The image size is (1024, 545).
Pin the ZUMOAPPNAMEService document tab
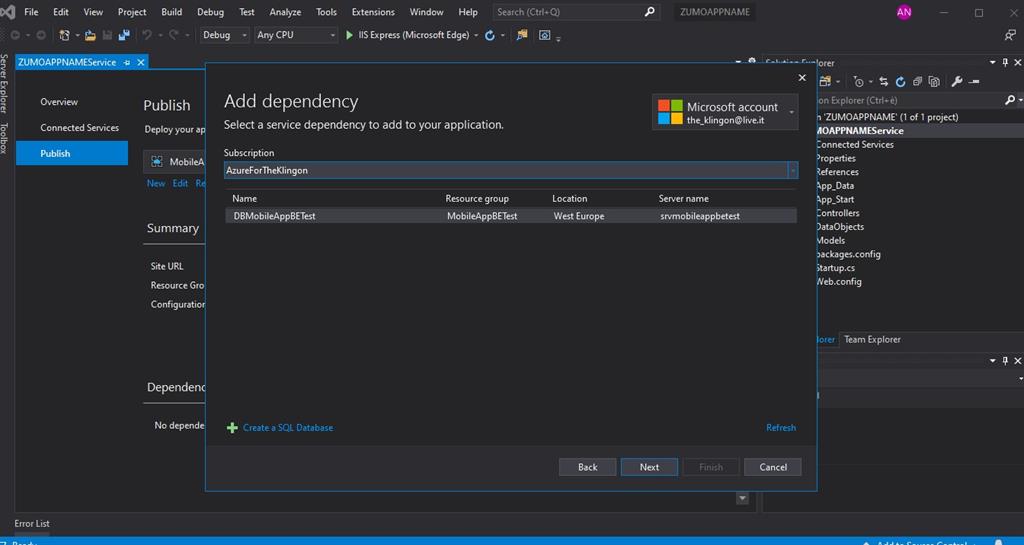127,62
